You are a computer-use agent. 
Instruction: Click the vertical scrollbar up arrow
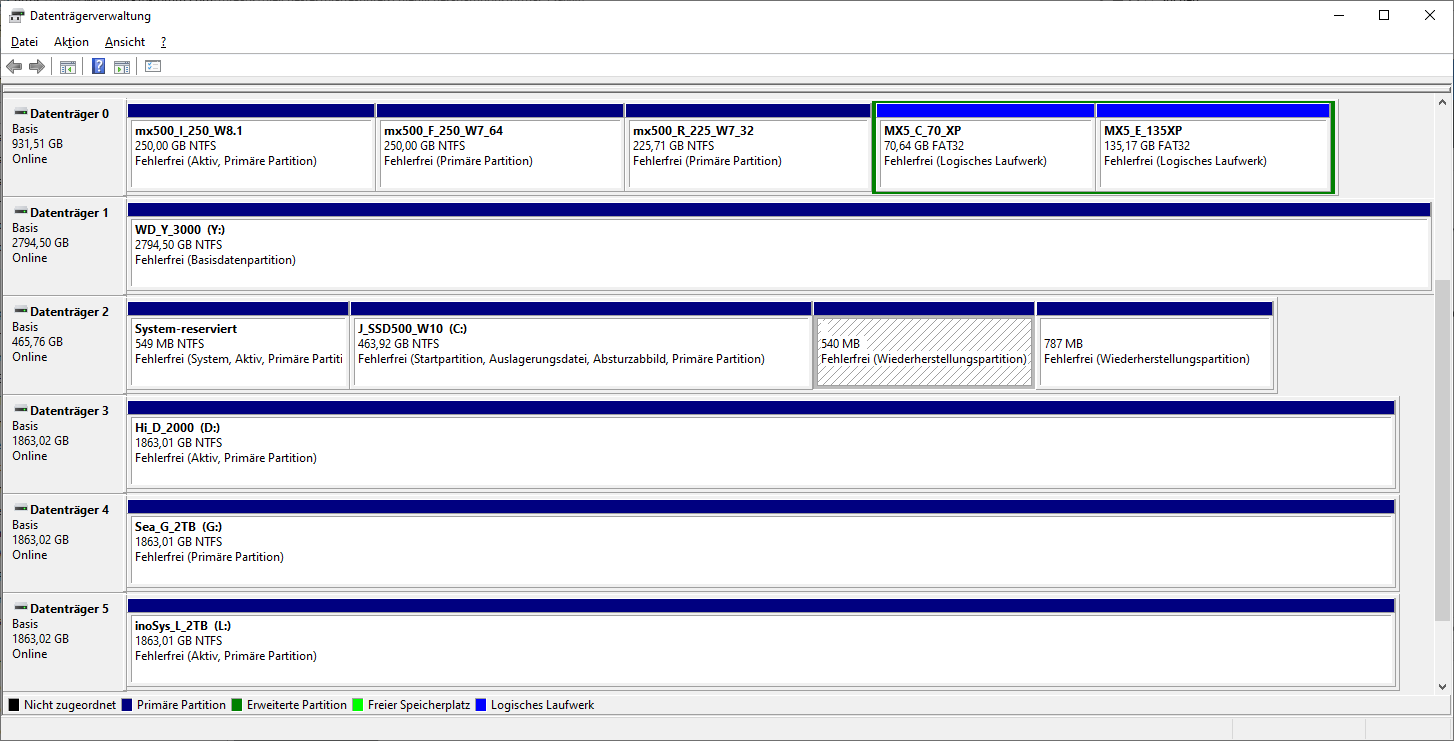(1443, 102)
